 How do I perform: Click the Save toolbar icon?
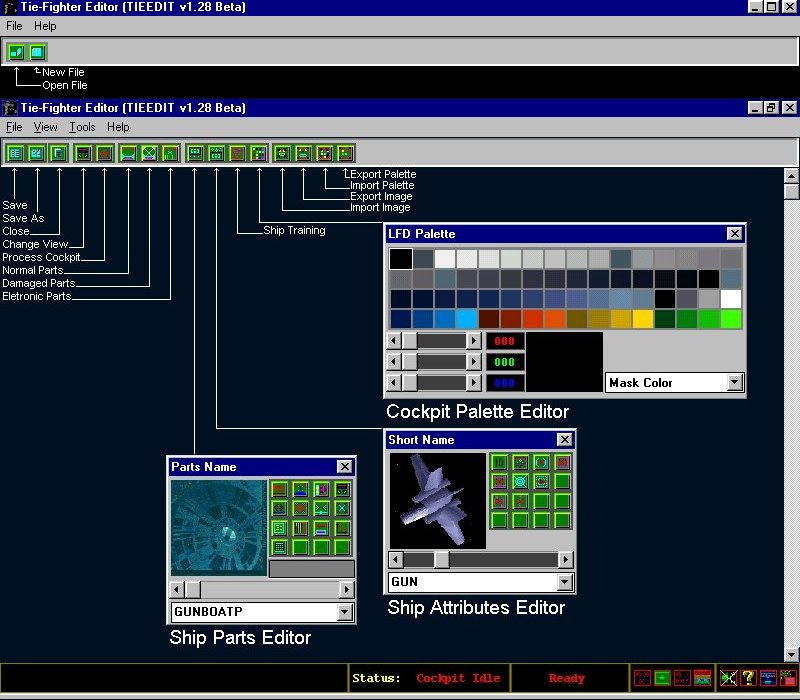[15, 153]
